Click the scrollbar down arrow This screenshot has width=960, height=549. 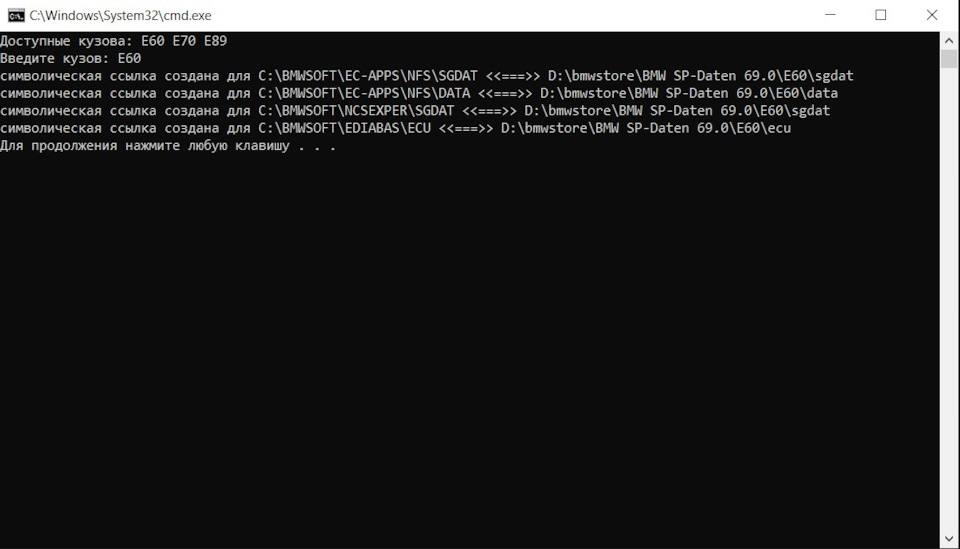pyautogui.click(x=950, y=540)
